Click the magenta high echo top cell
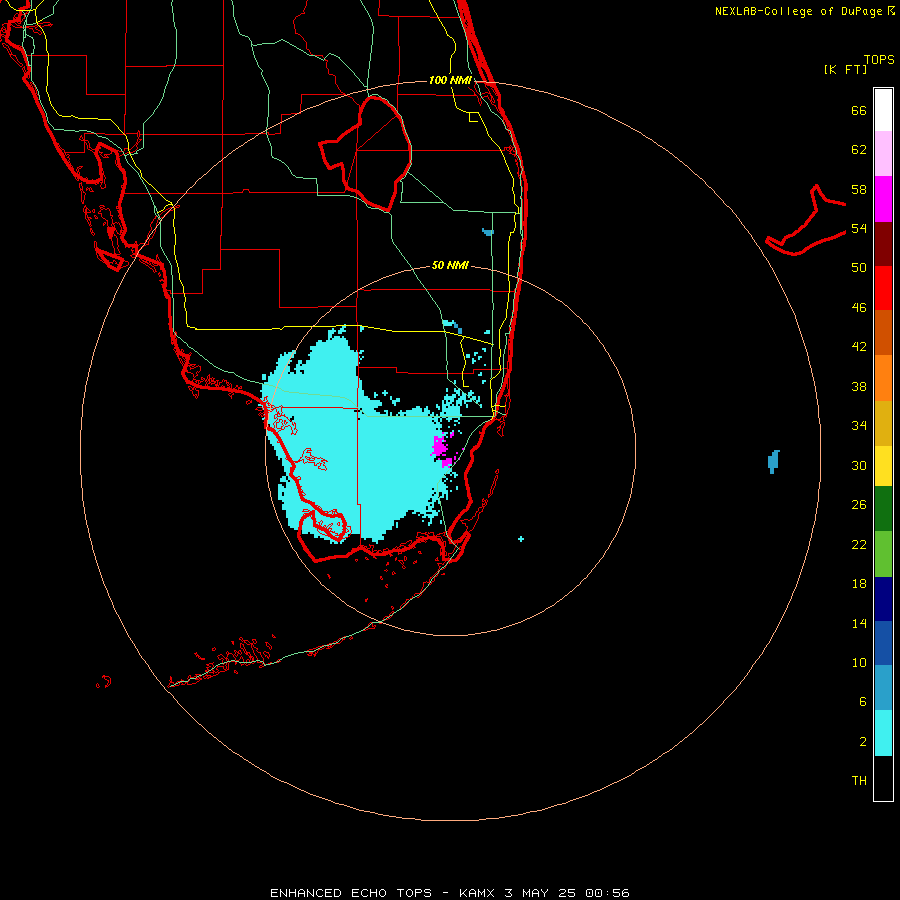 442,449
